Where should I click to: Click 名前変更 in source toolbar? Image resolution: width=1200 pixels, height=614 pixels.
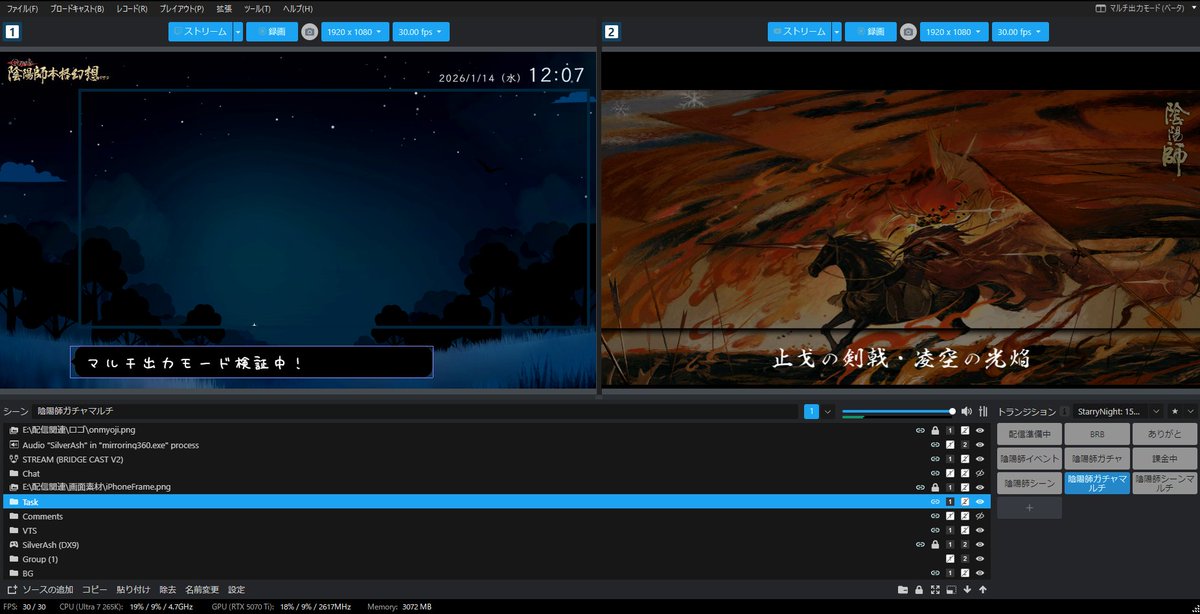pos(203,590)
